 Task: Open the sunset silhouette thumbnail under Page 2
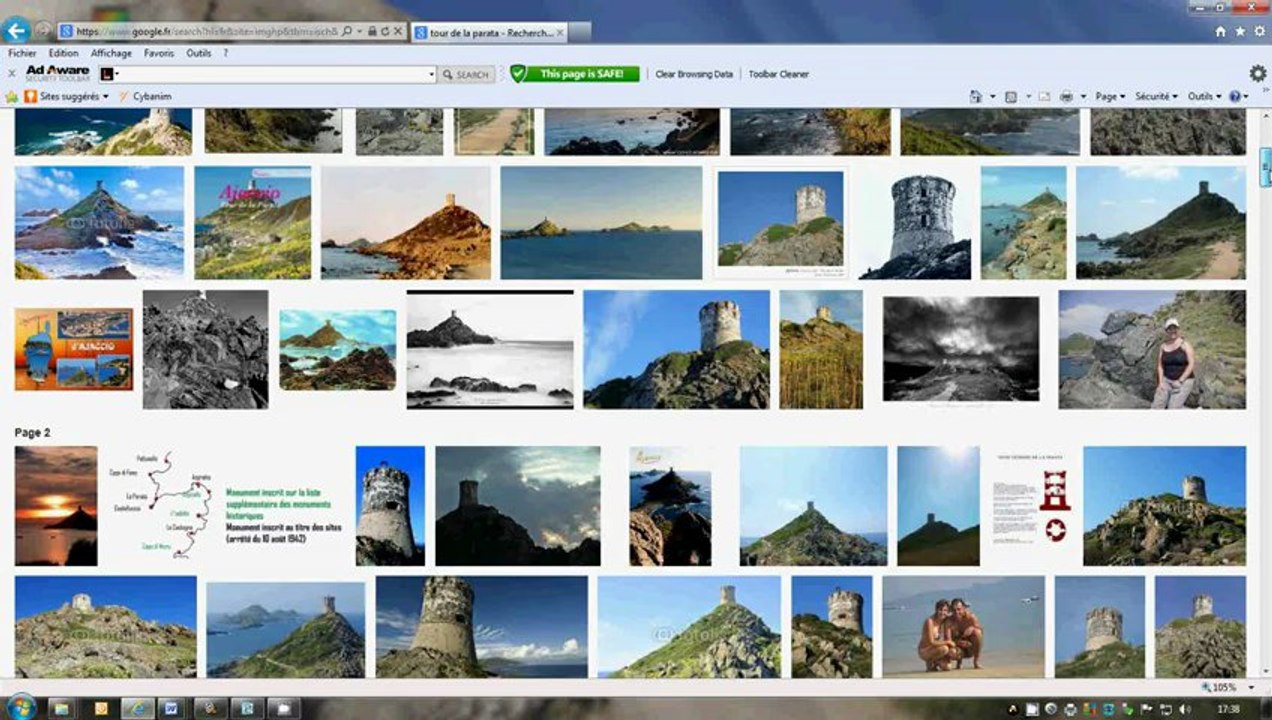point(56,506)
